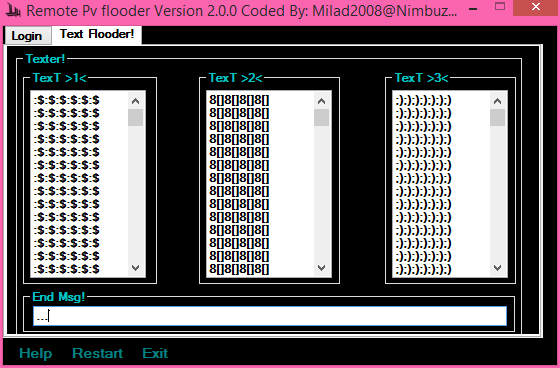This screenshot has width=560, height=368.
Task: Click scroll down arrow in TexT >1< box
Action: [x=135, y=268]
